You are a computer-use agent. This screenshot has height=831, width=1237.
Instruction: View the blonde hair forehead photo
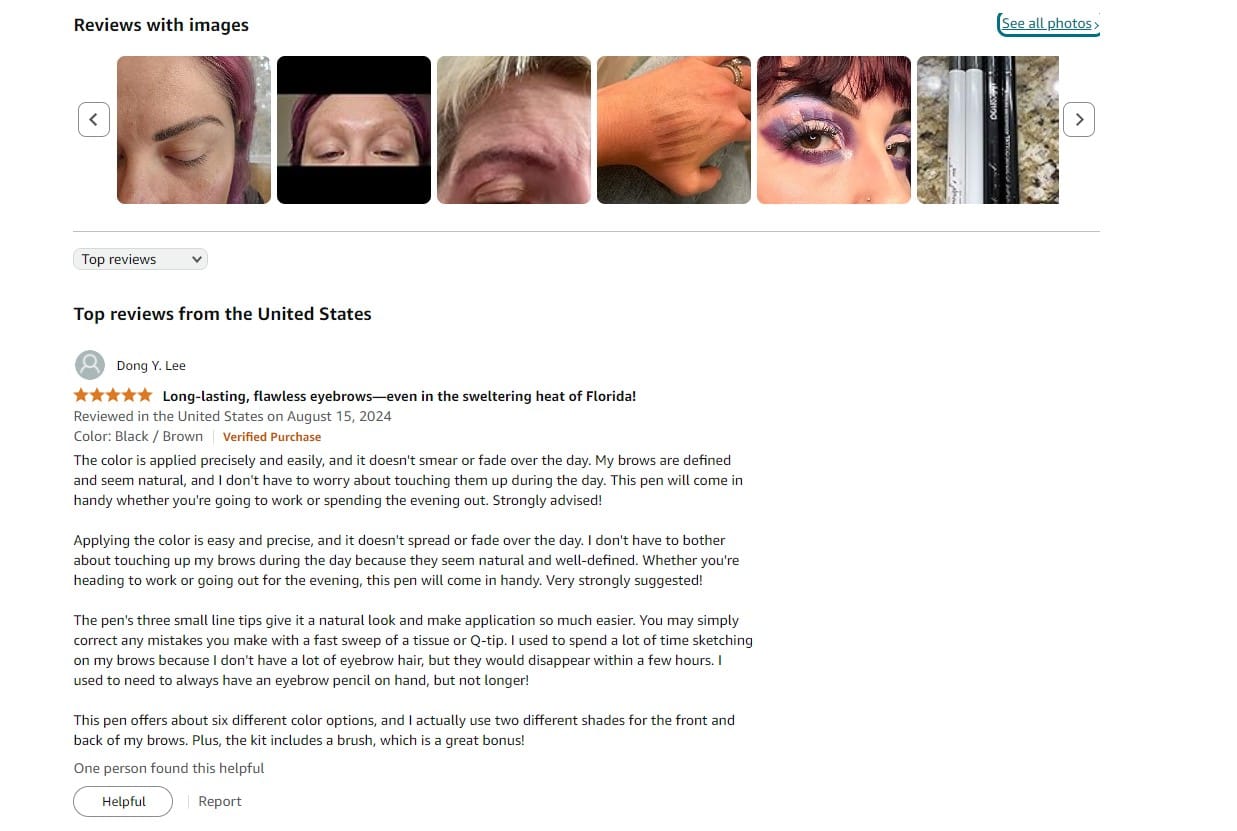coord(514,130)
